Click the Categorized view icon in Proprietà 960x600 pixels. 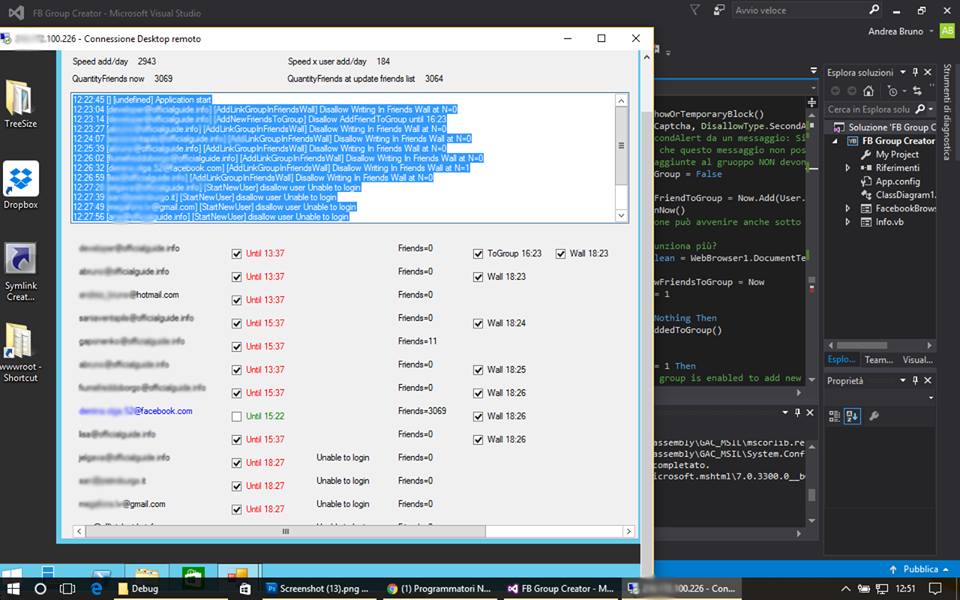point(834,416)
